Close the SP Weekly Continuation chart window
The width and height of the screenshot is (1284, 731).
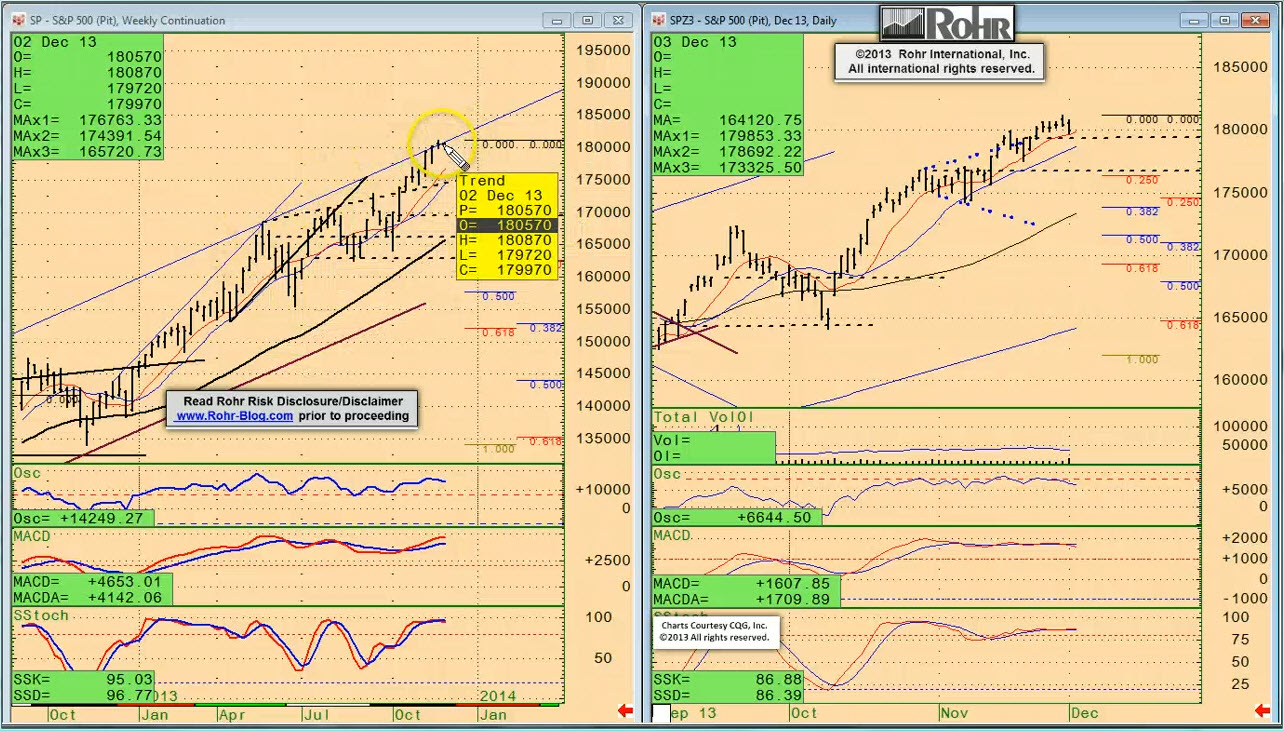619,20
